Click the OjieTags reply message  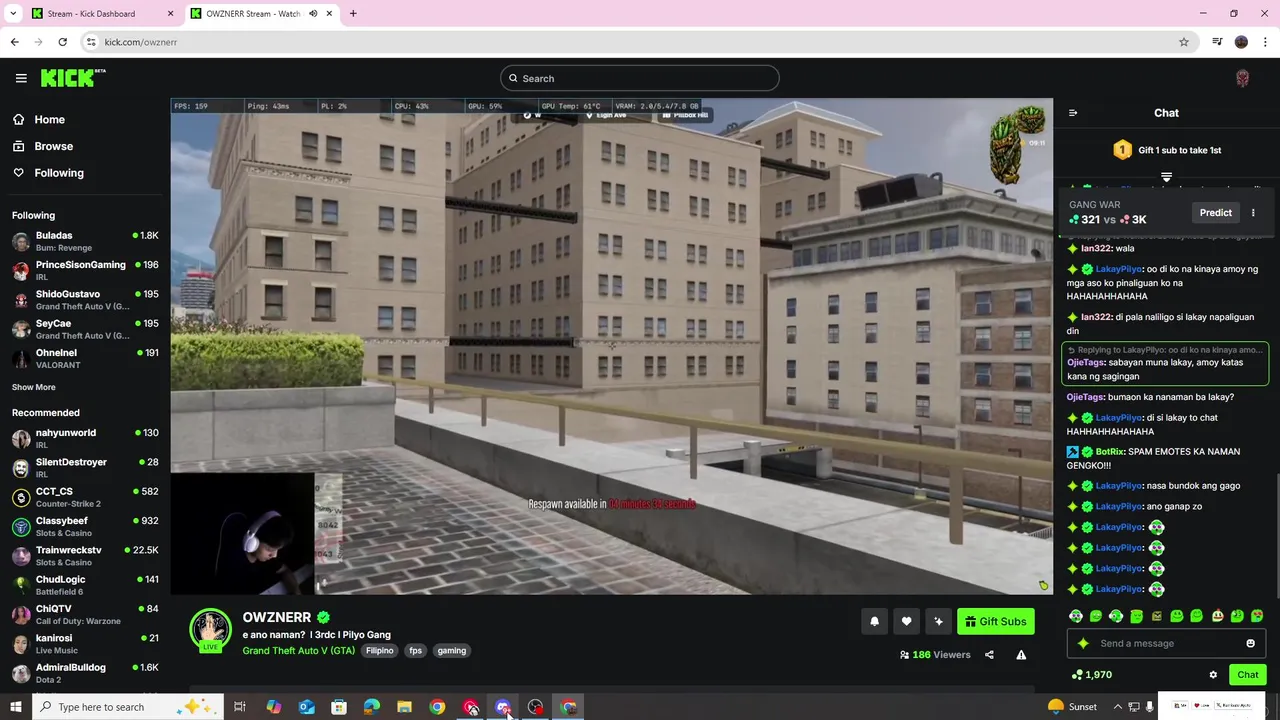click(x=1165, y=364)
